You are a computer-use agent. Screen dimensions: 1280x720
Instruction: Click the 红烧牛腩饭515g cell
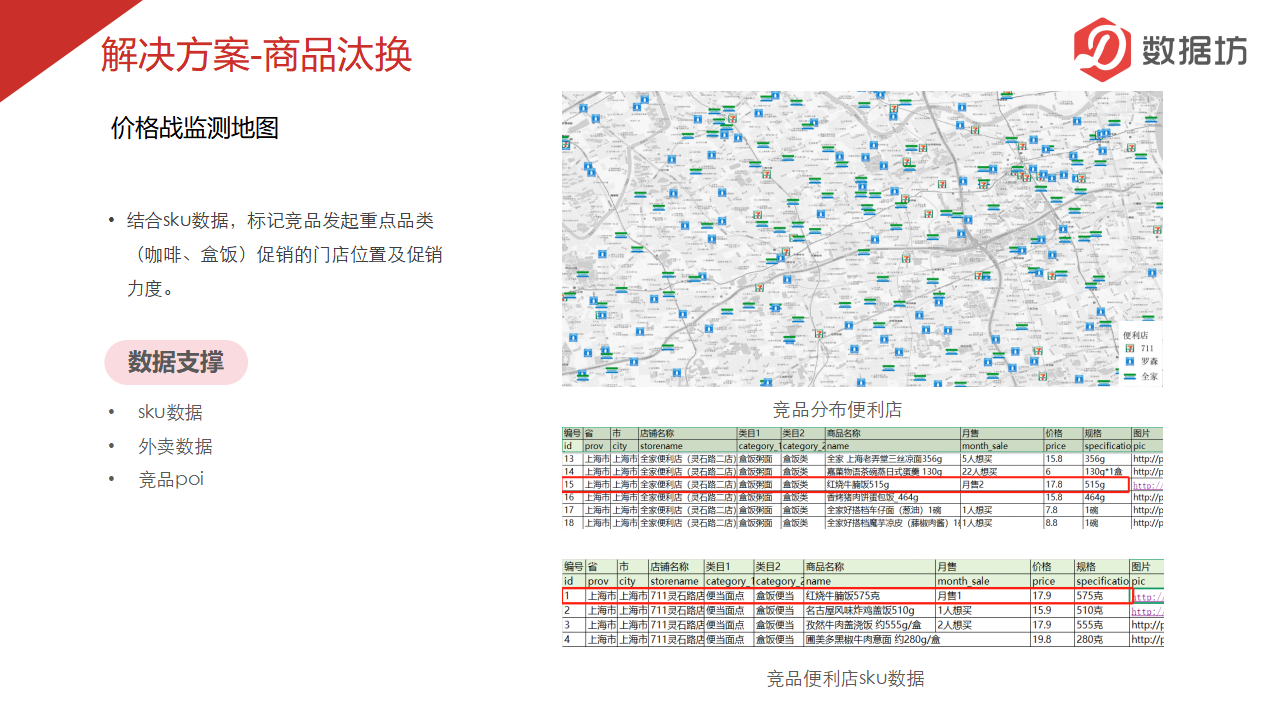892,484
